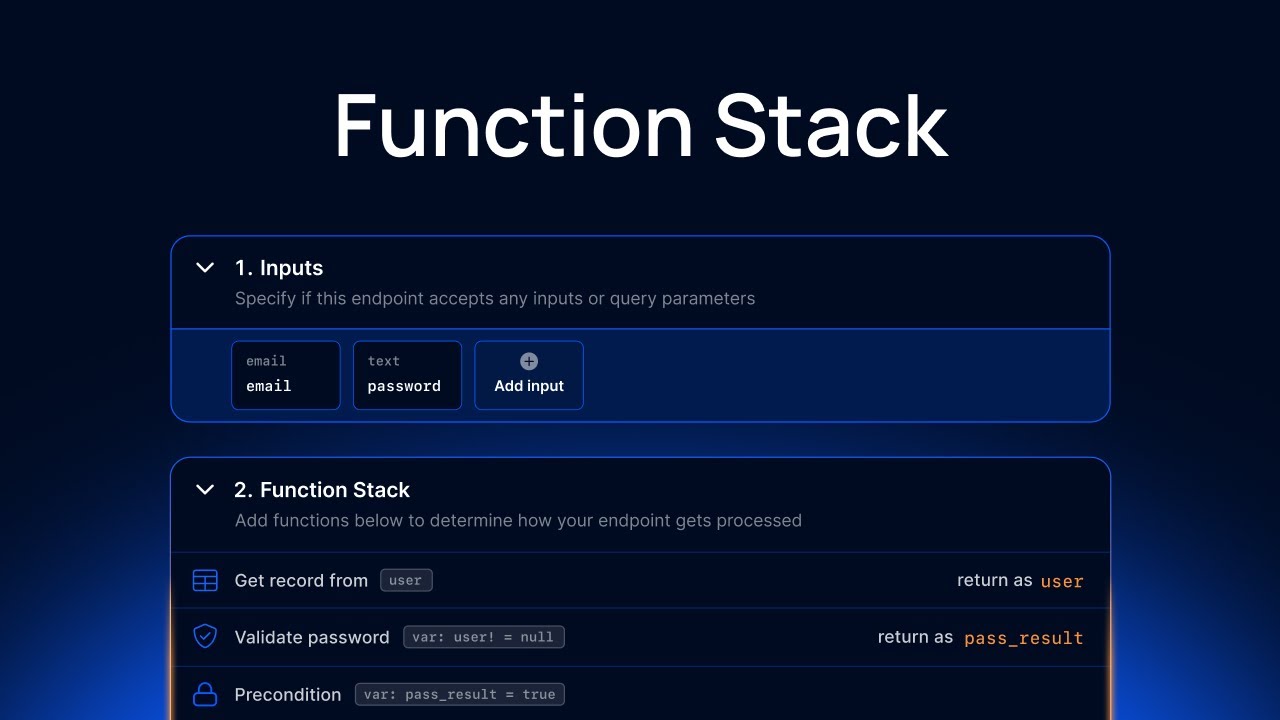Click the chevron beside 1. Inputs
Image resolution: width=1280 pixels, height=720 pixels.
pyautogui.click(x=204, y=267)
